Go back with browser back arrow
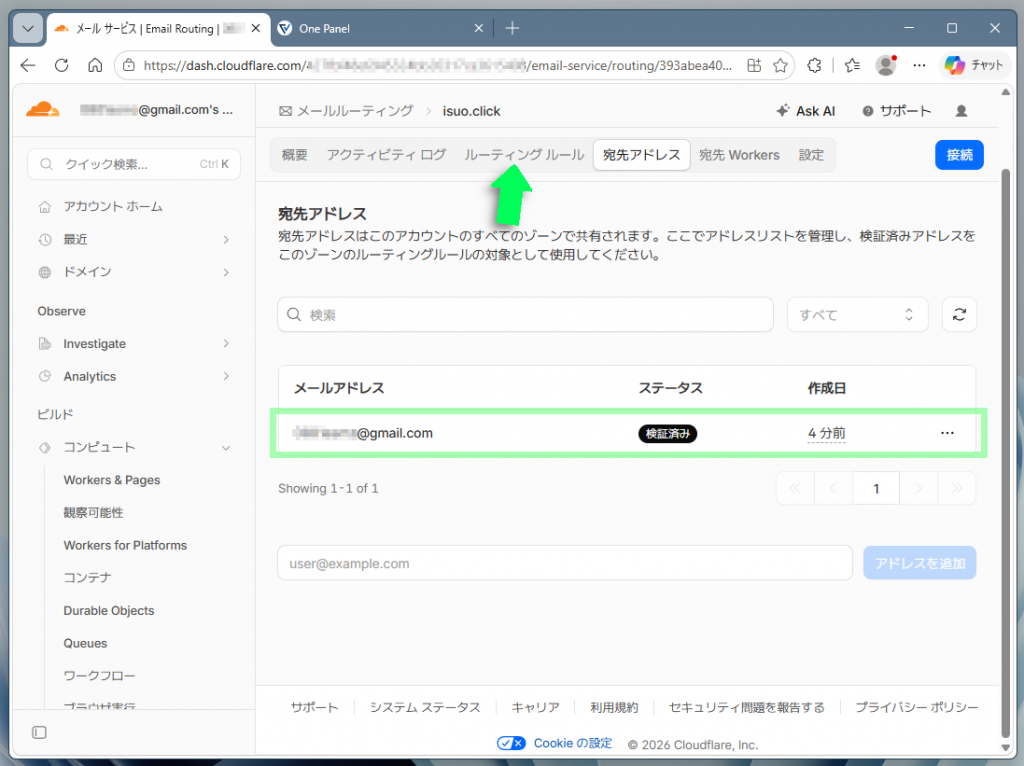Viewport: 1024px width, 766px height. [27, 65]
